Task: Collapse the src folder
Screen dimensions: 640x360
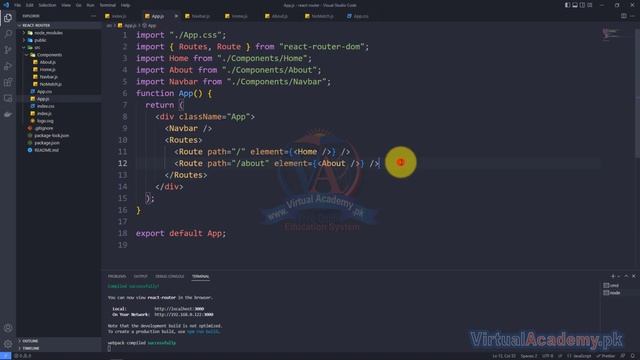Action: click(x=59, y=47)
